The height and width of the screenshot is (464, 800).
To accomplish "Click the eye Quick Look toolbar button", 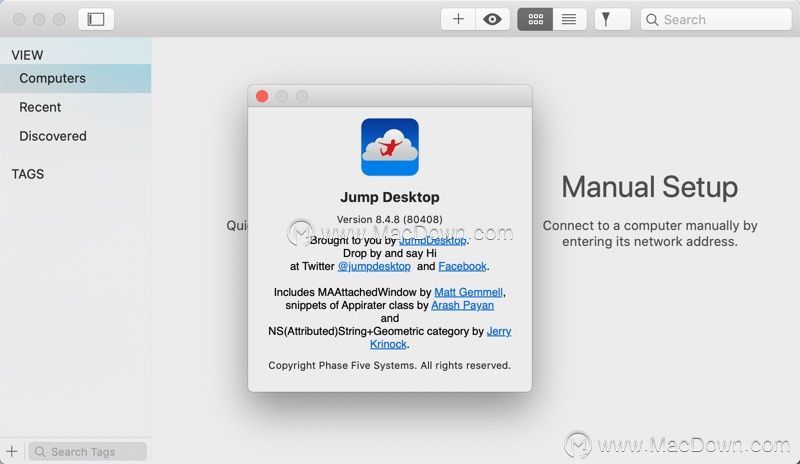I will pyautogui.click(x=492, y=19).
